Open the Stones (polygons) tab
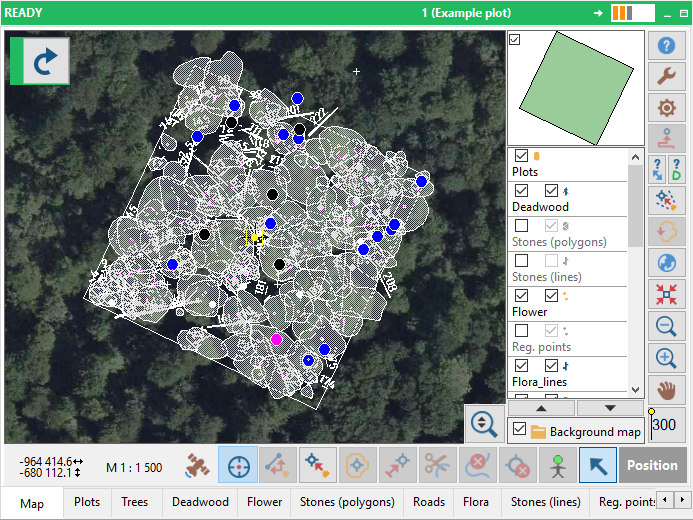 tap(347, 503)
